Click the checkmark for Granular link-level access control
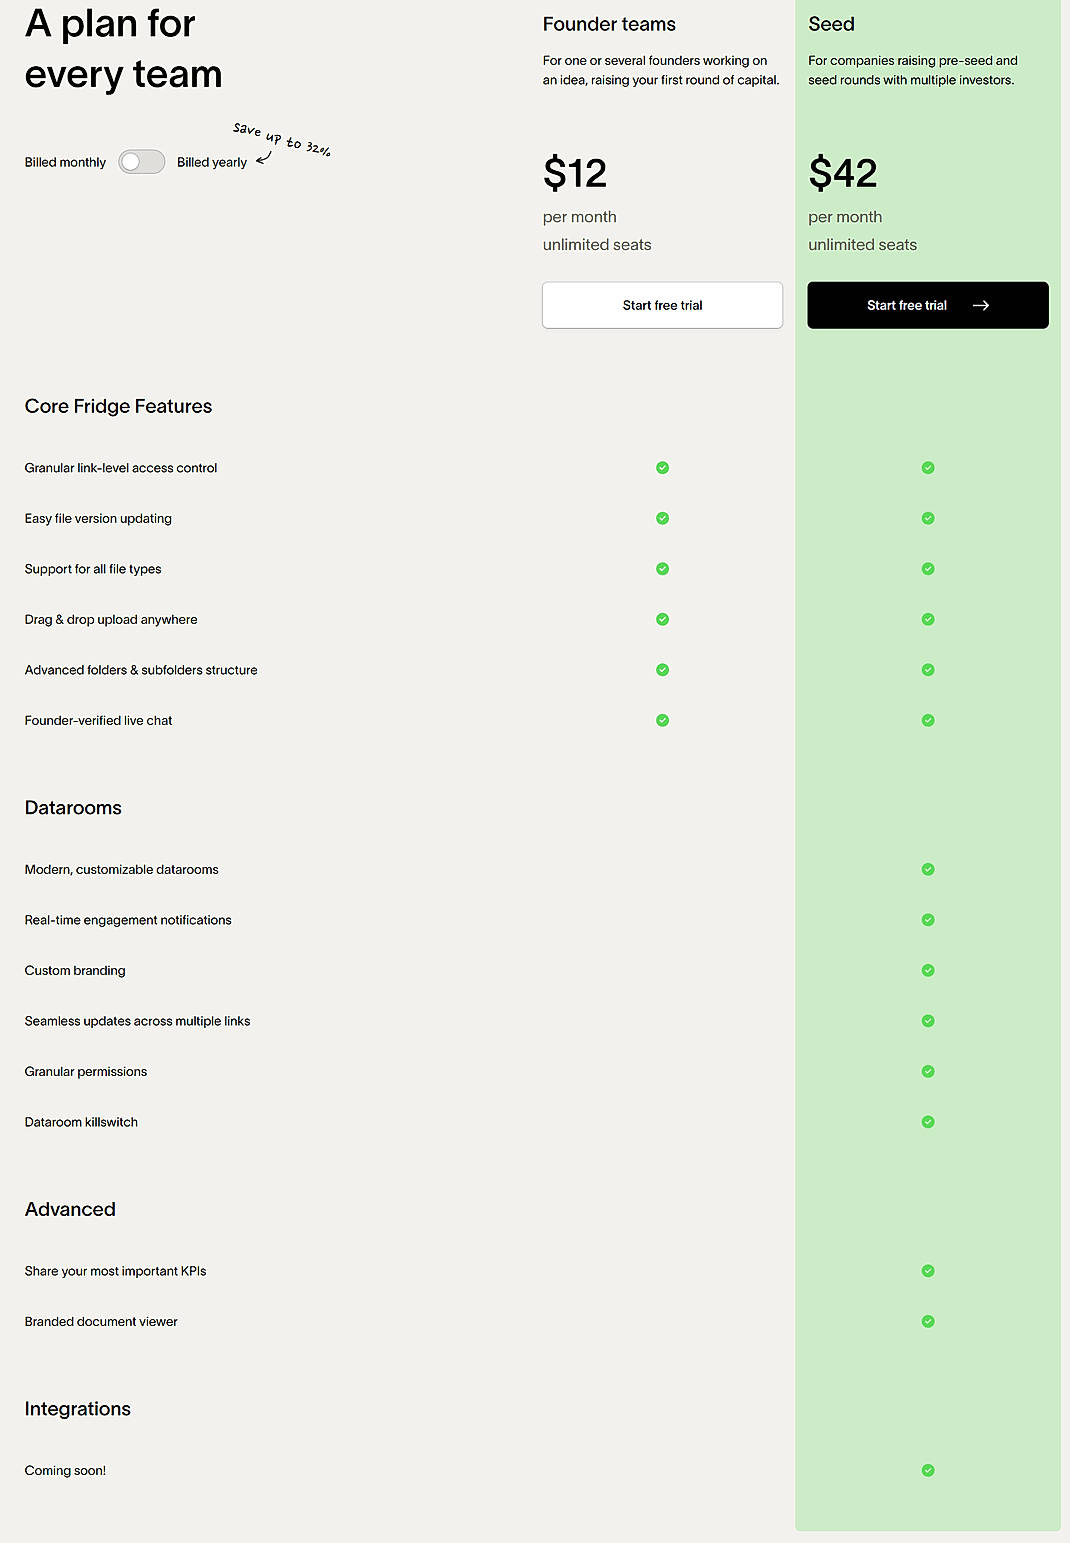Image resolution: width=1070 pixels, height=1543 pixels. point(662,467)
